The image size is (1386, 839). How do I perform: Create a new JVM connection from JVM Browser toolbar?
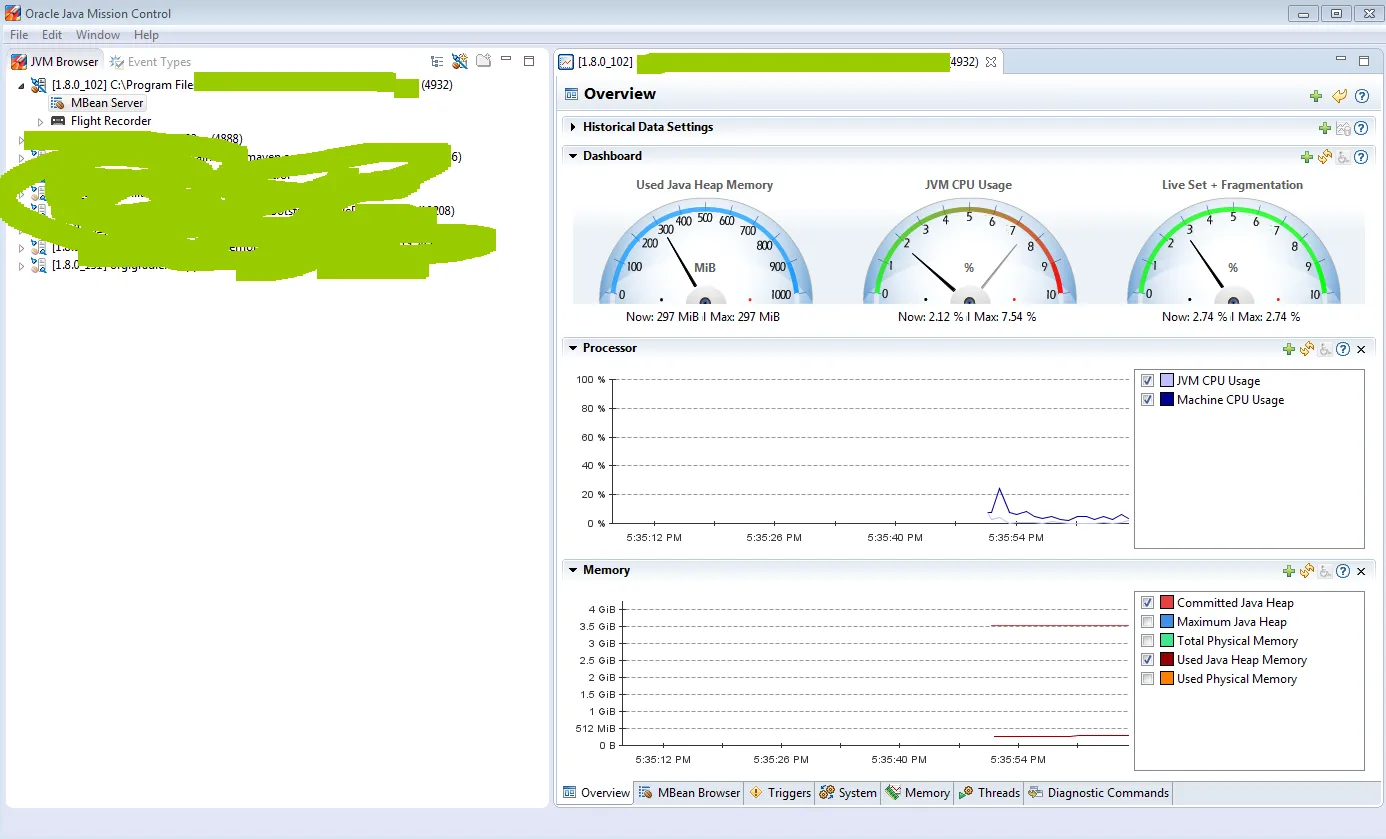point(460,62)
